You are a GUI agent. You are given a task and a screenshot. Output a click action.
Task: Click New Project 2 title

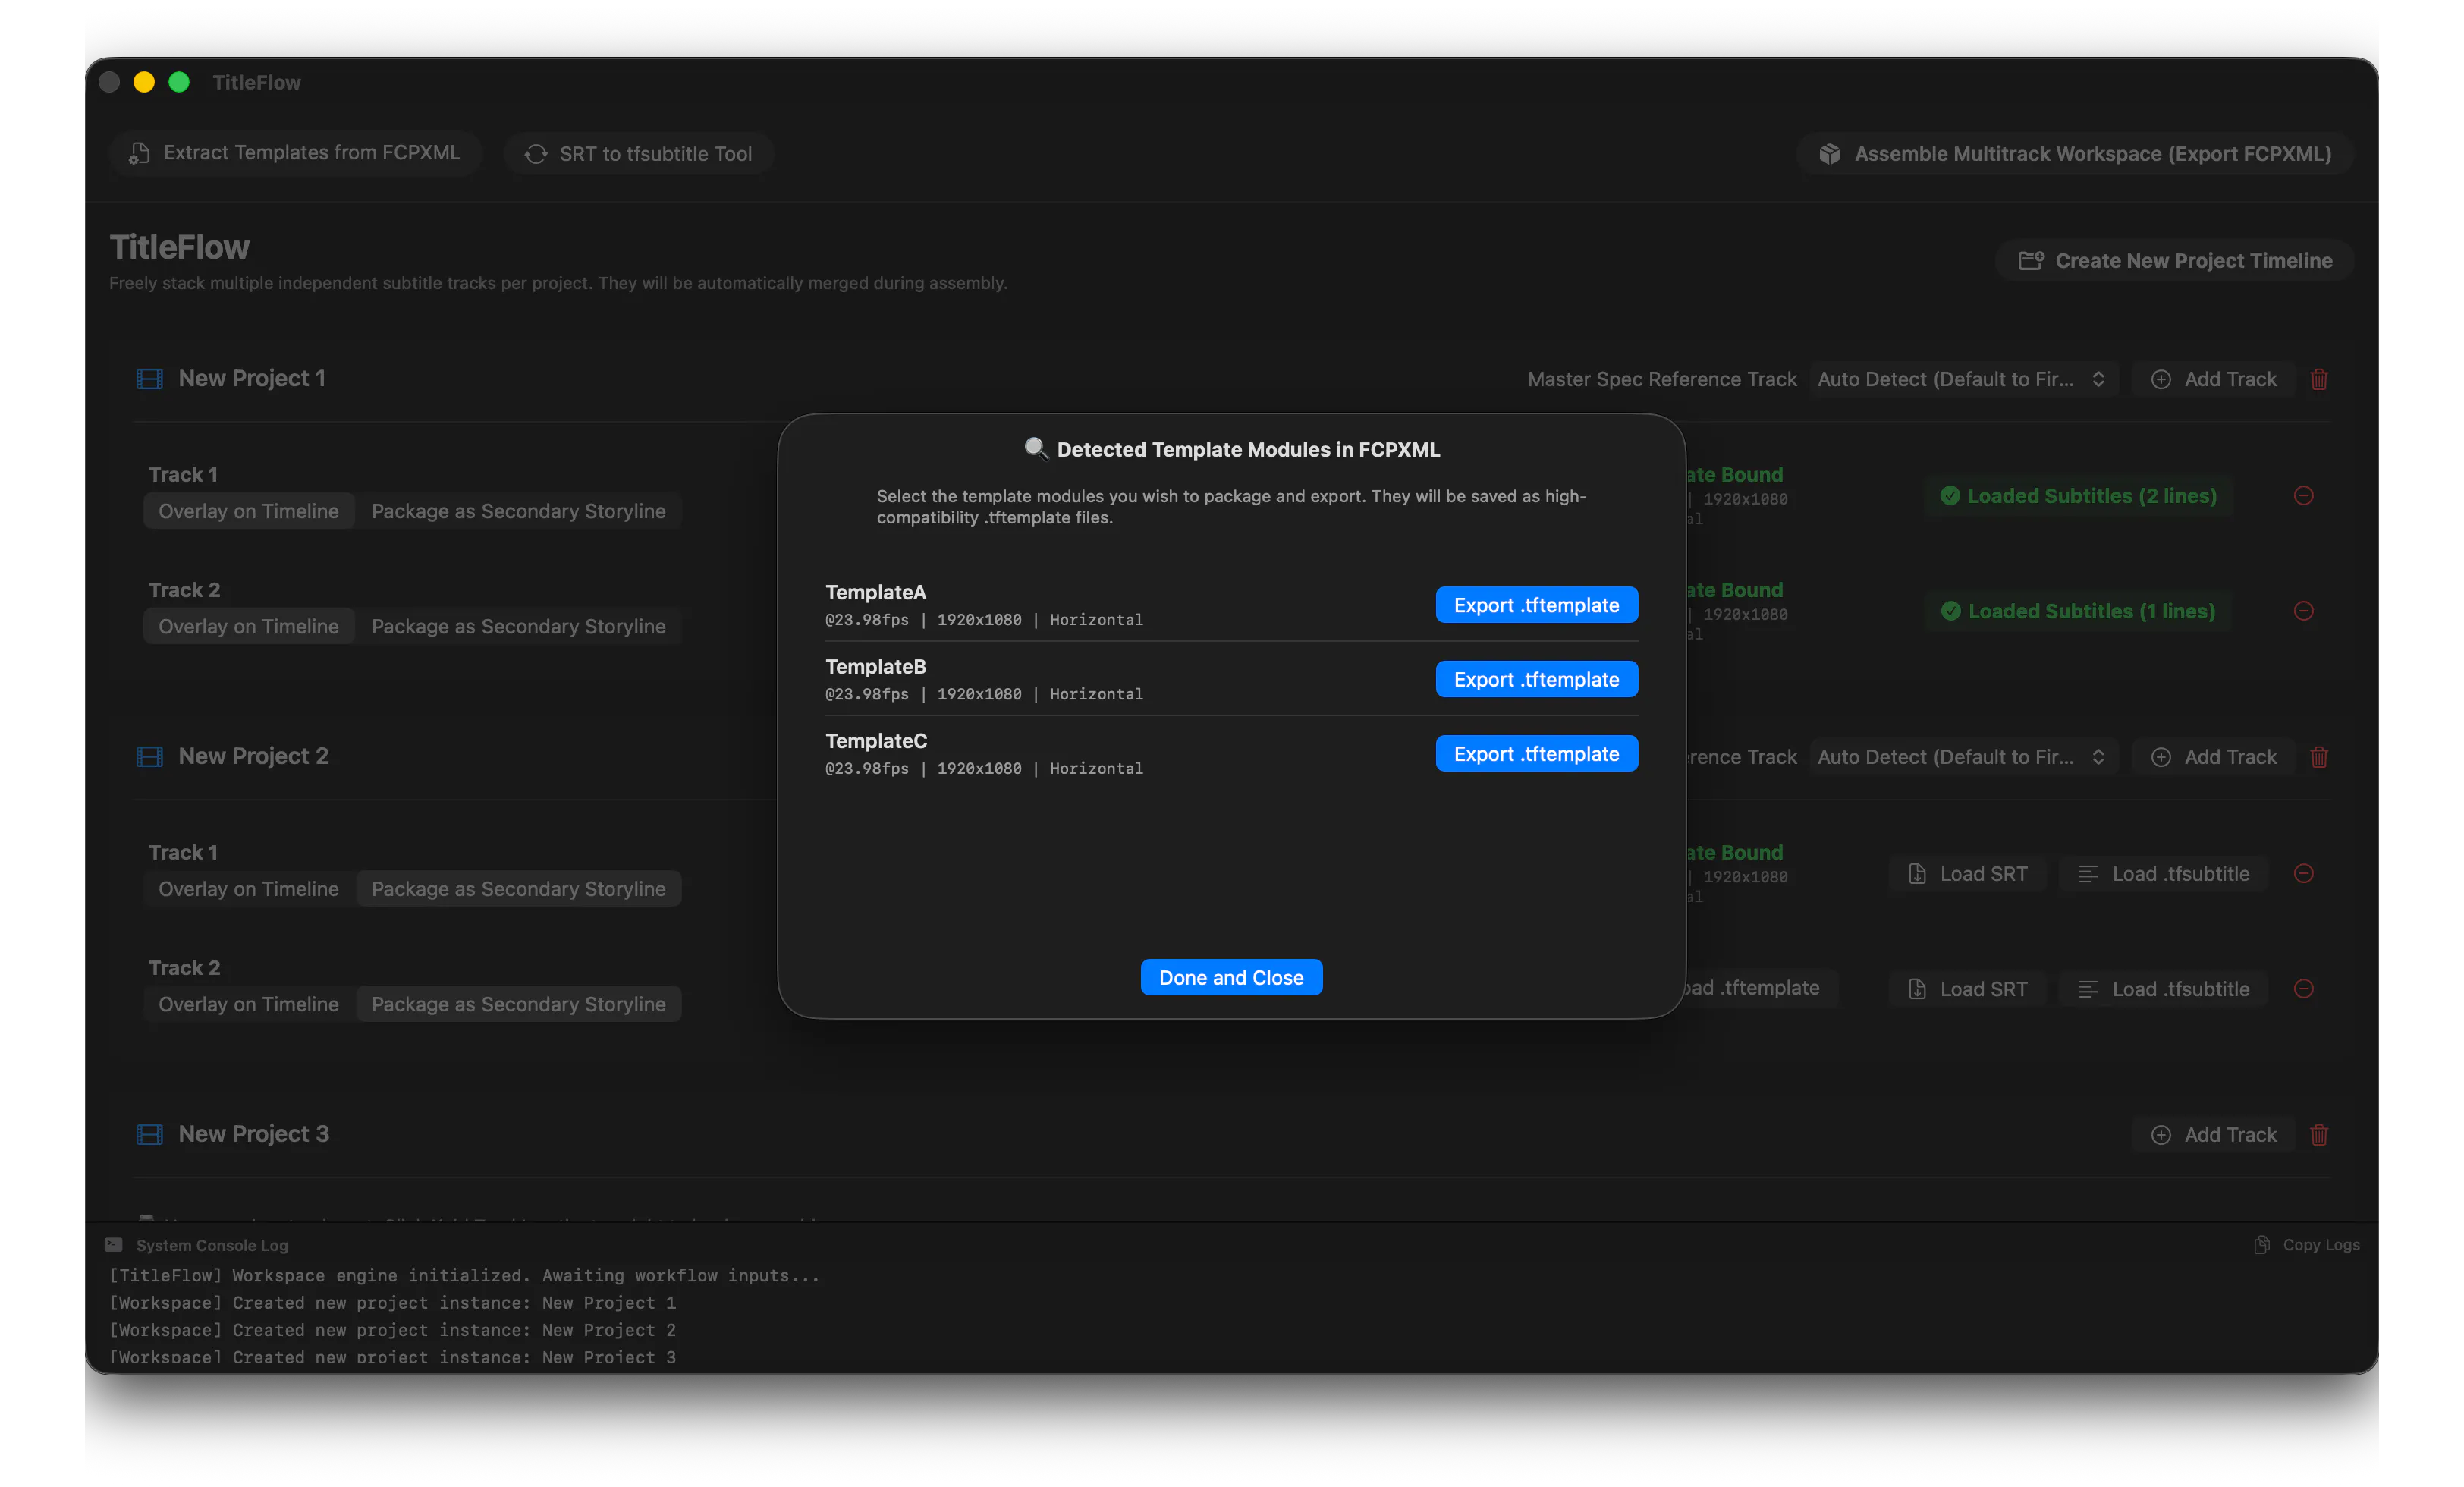click(253, 756)
